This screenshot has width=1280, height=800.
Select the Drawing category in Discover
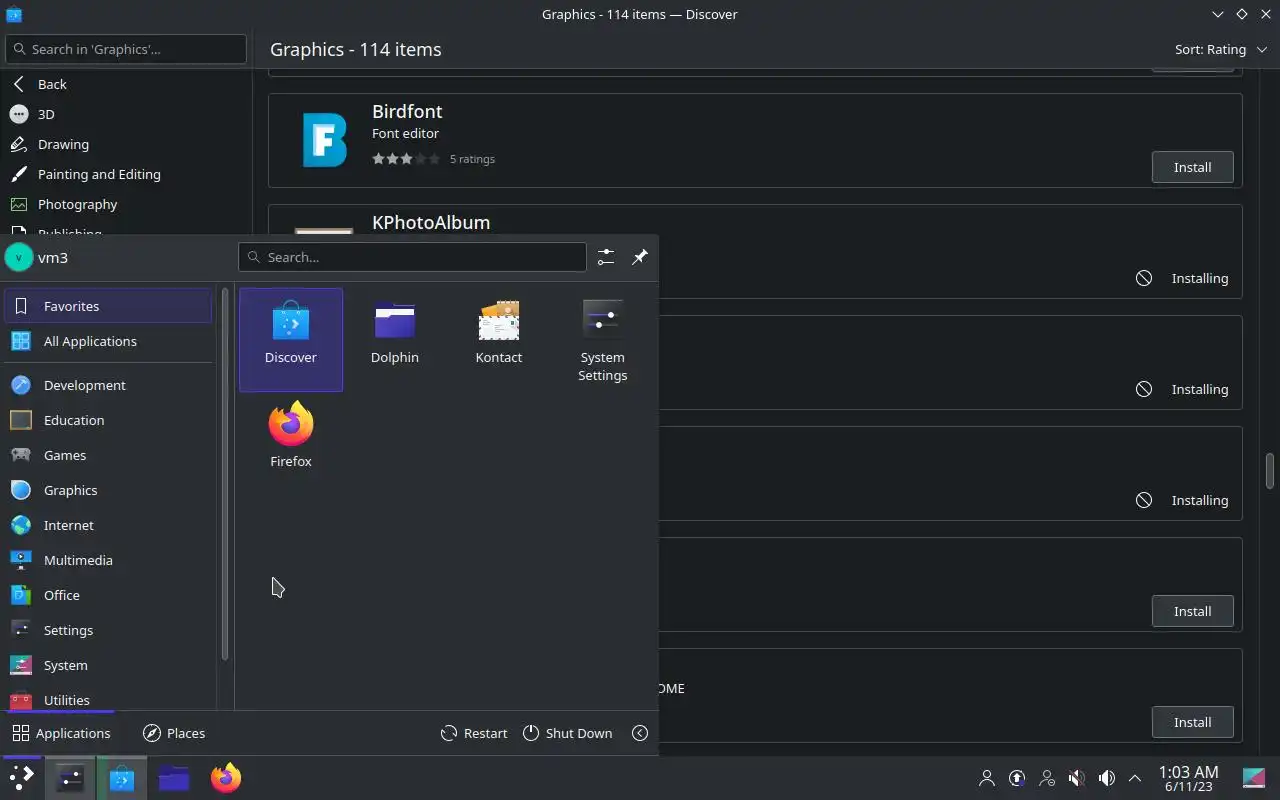[x=126, y=144]
